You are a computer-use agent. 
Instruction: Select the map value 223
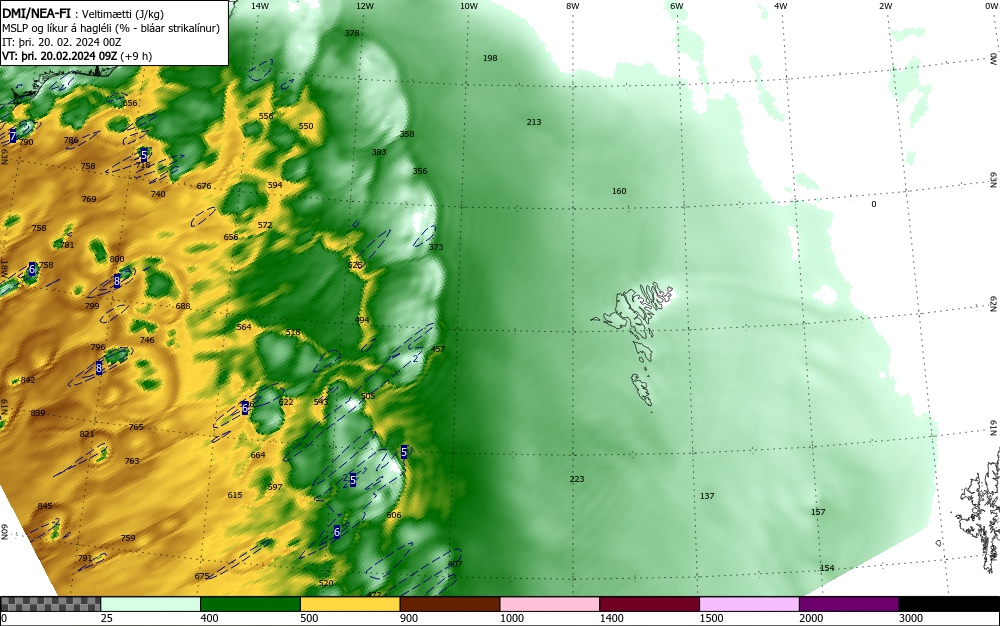point(577,479)
